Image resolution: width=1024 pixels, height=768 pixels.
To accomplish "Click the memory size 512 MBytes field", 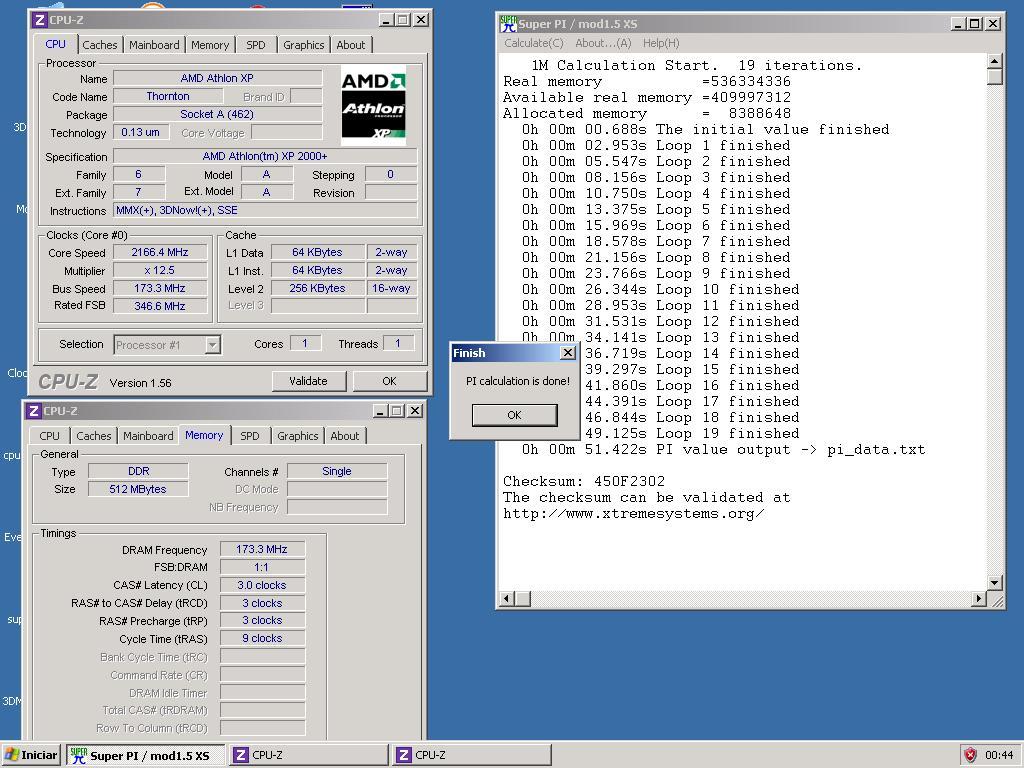I will [x=138, y=489].
